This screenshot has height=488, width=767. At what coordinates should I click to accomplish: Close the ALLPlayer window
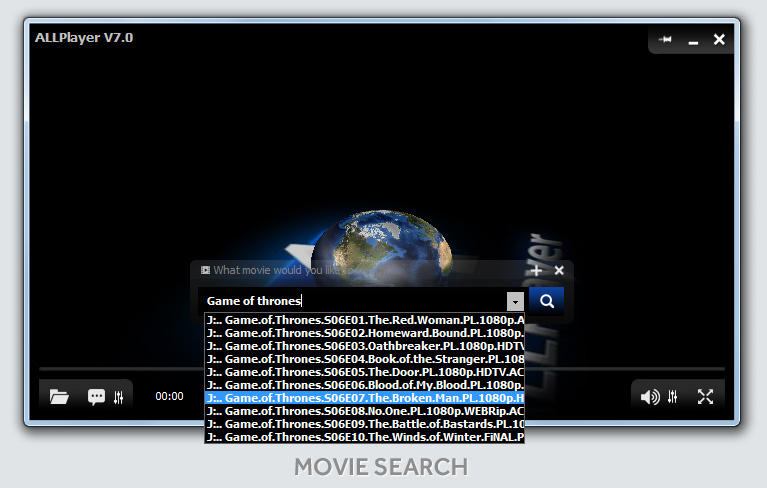[719, 39]
